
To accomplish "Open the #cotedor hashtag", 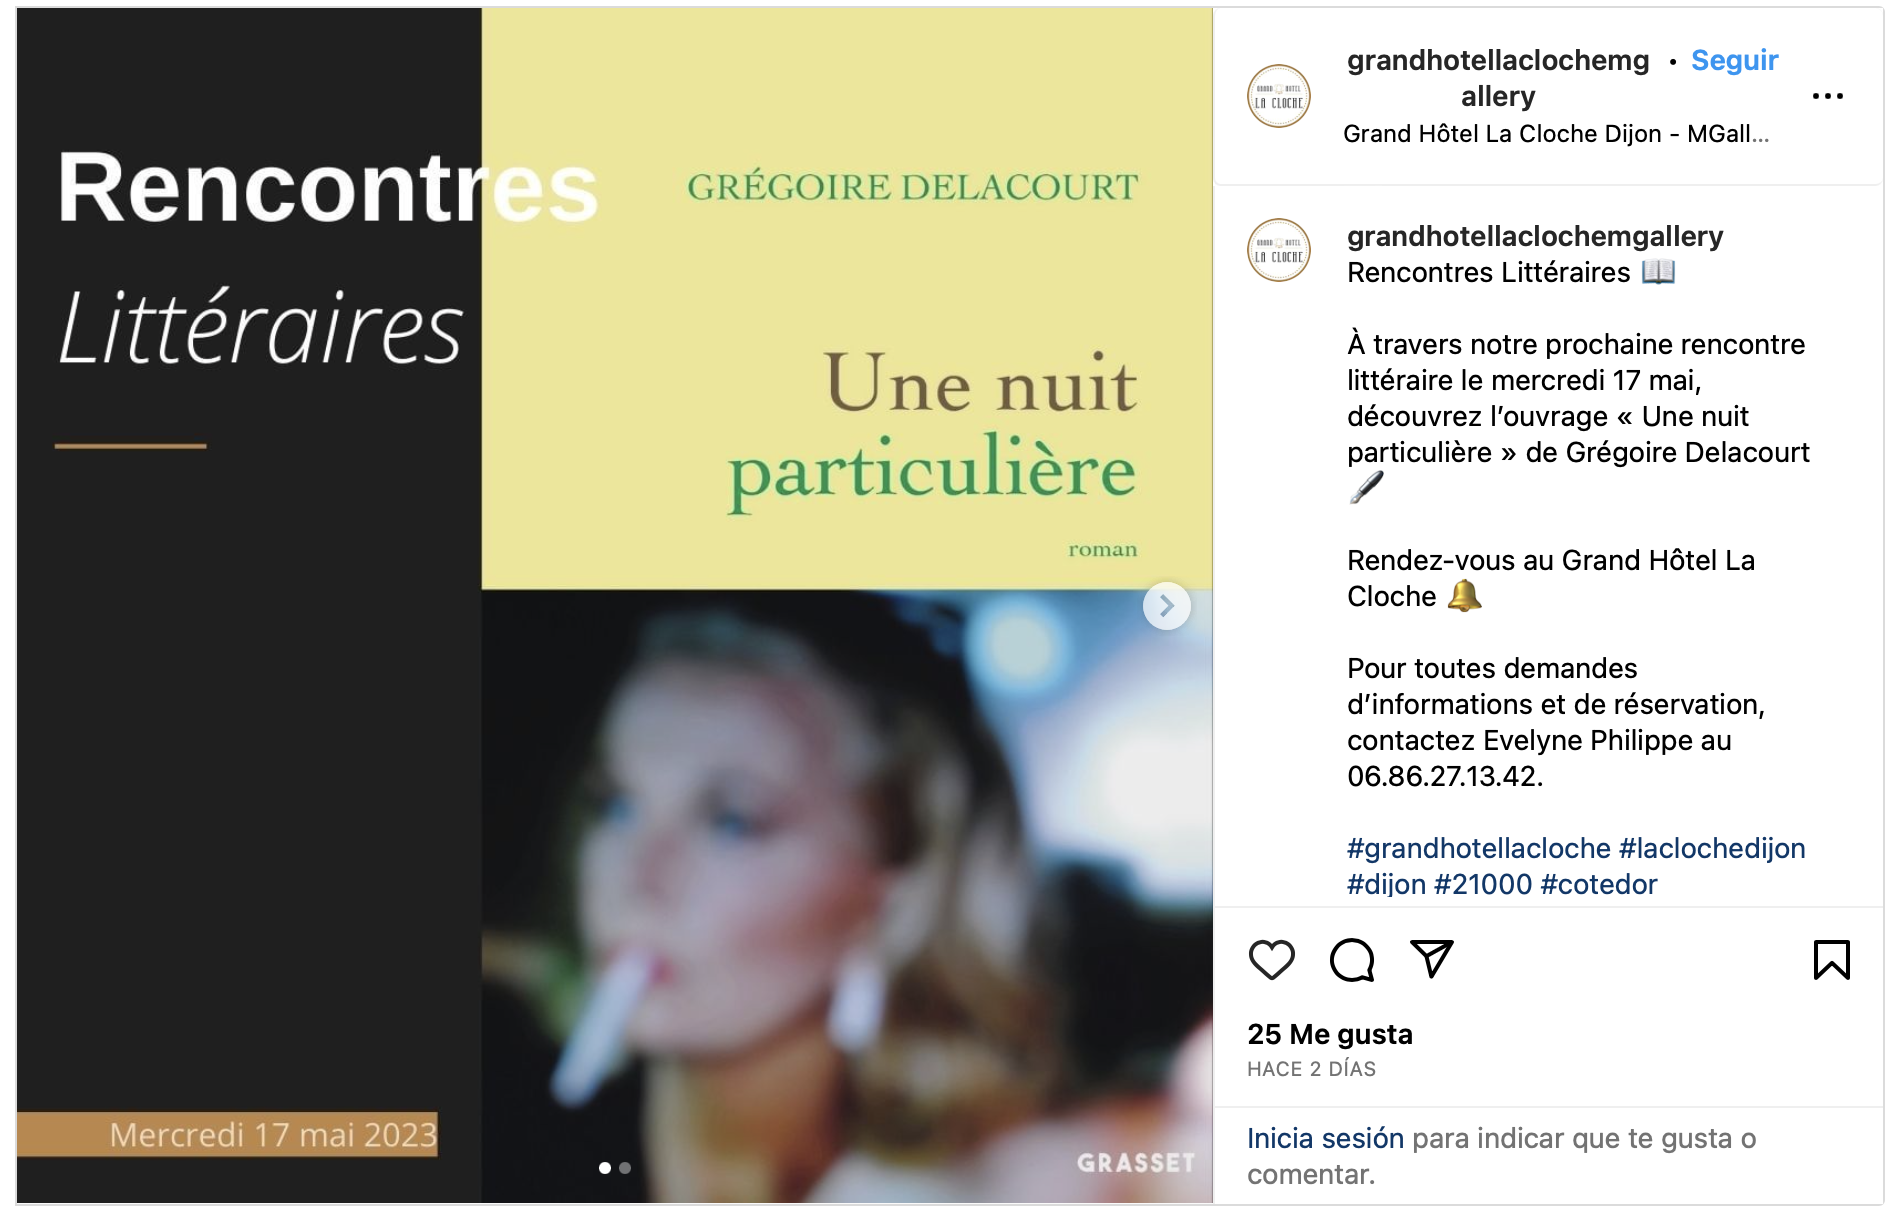I will [1598, 884].
